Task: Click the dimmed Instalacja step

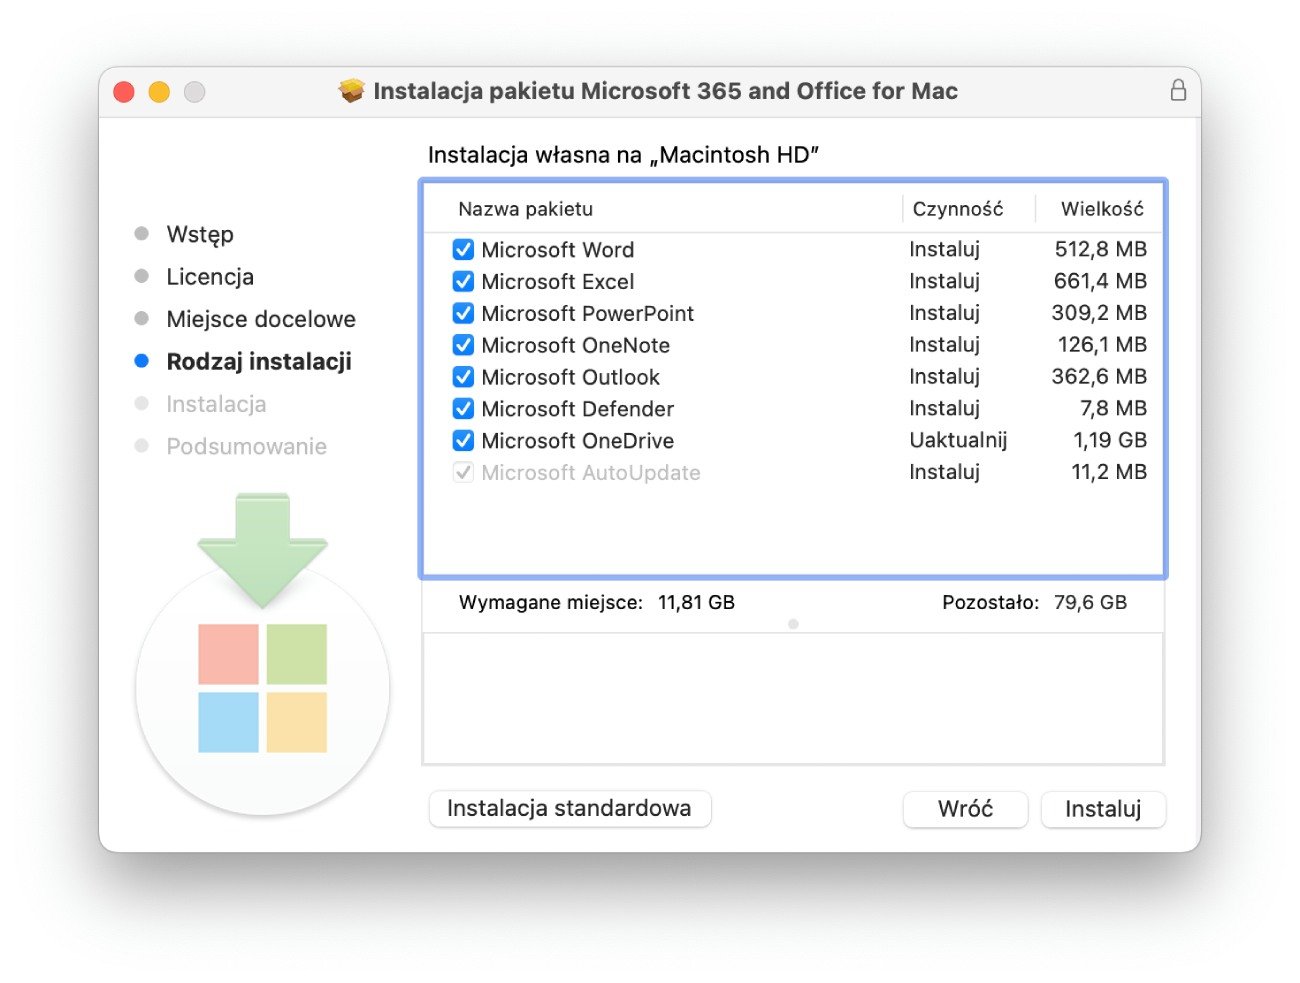Action: pos(216,404)
